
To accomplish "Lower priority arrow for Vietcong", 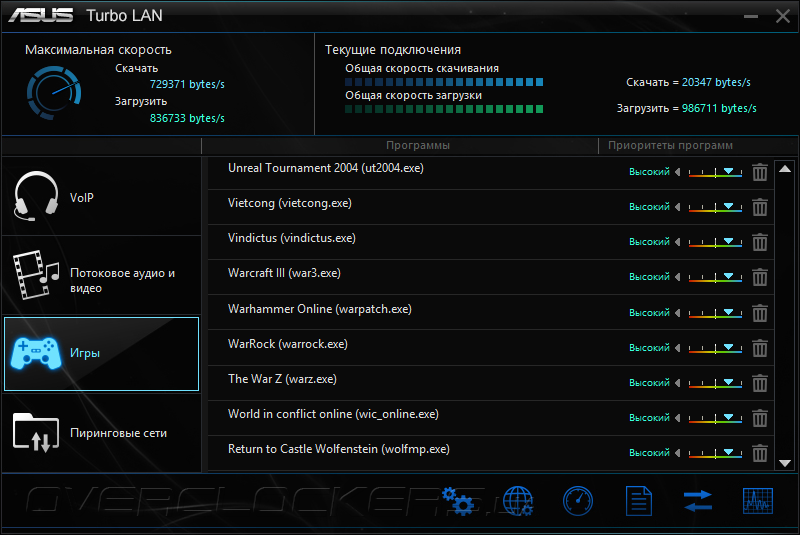I will click(x=678, y=207).
